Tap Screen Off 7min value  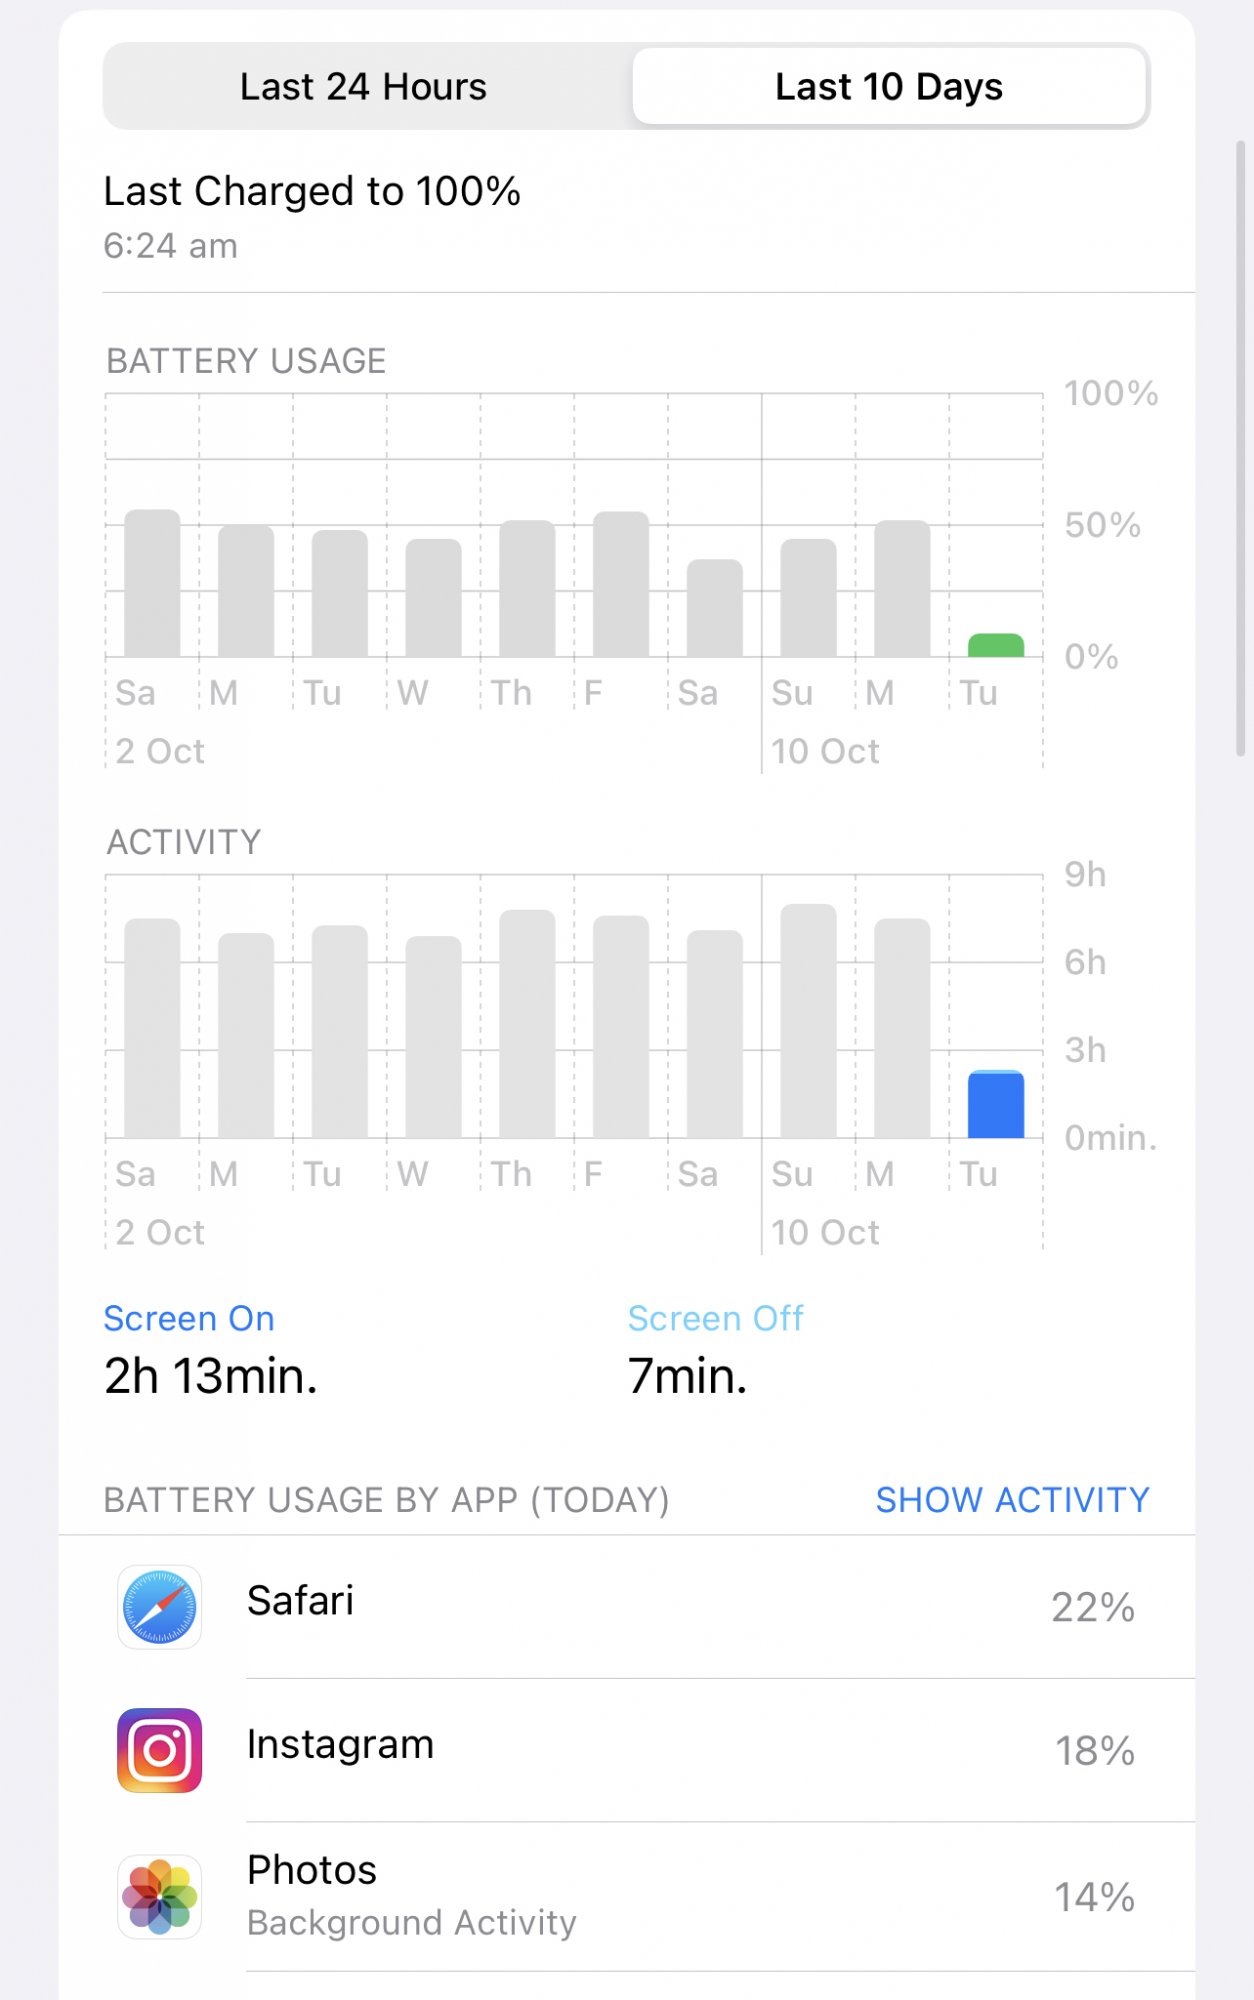[687, 1376]
